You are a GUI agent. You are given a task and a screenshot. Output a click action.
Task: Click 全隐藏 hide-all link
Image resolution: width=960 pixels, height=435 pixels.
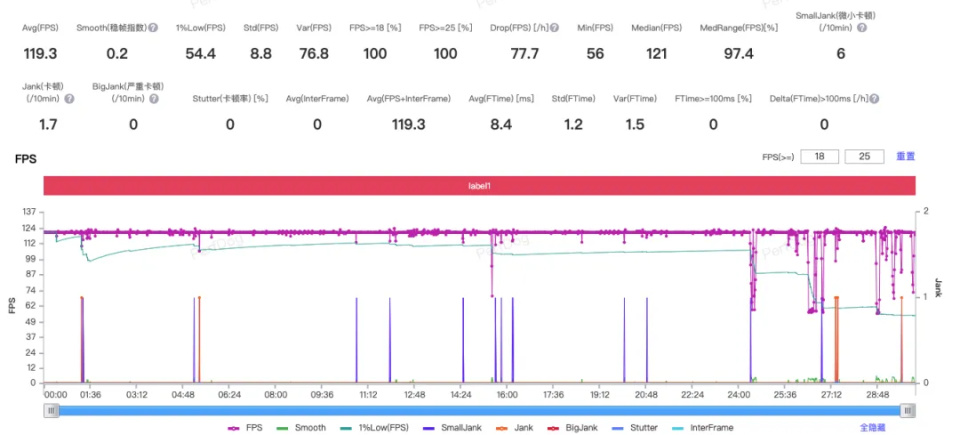(872, 428)
